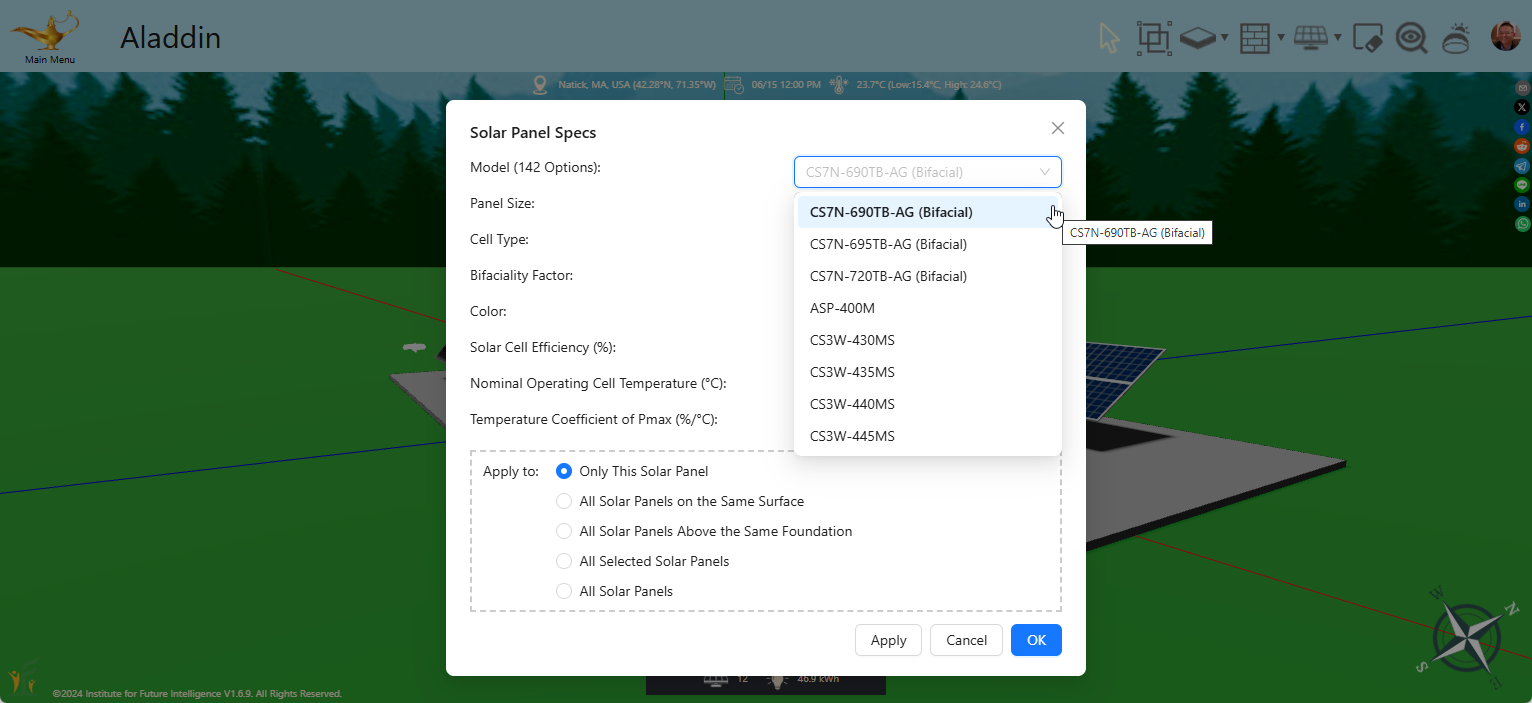Choose CS7N-695TB-AG (Bifacial) model option

928,244
